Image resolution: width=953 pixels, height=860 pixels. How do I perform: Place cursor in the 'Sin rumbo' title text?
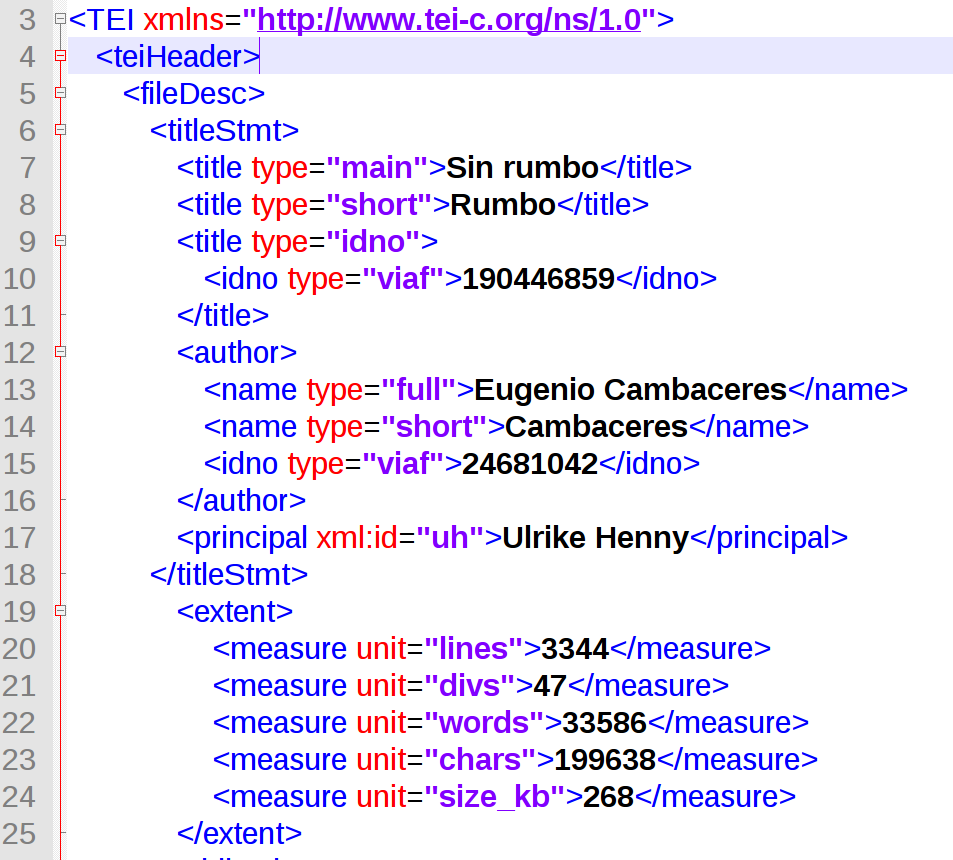[522, 167]
